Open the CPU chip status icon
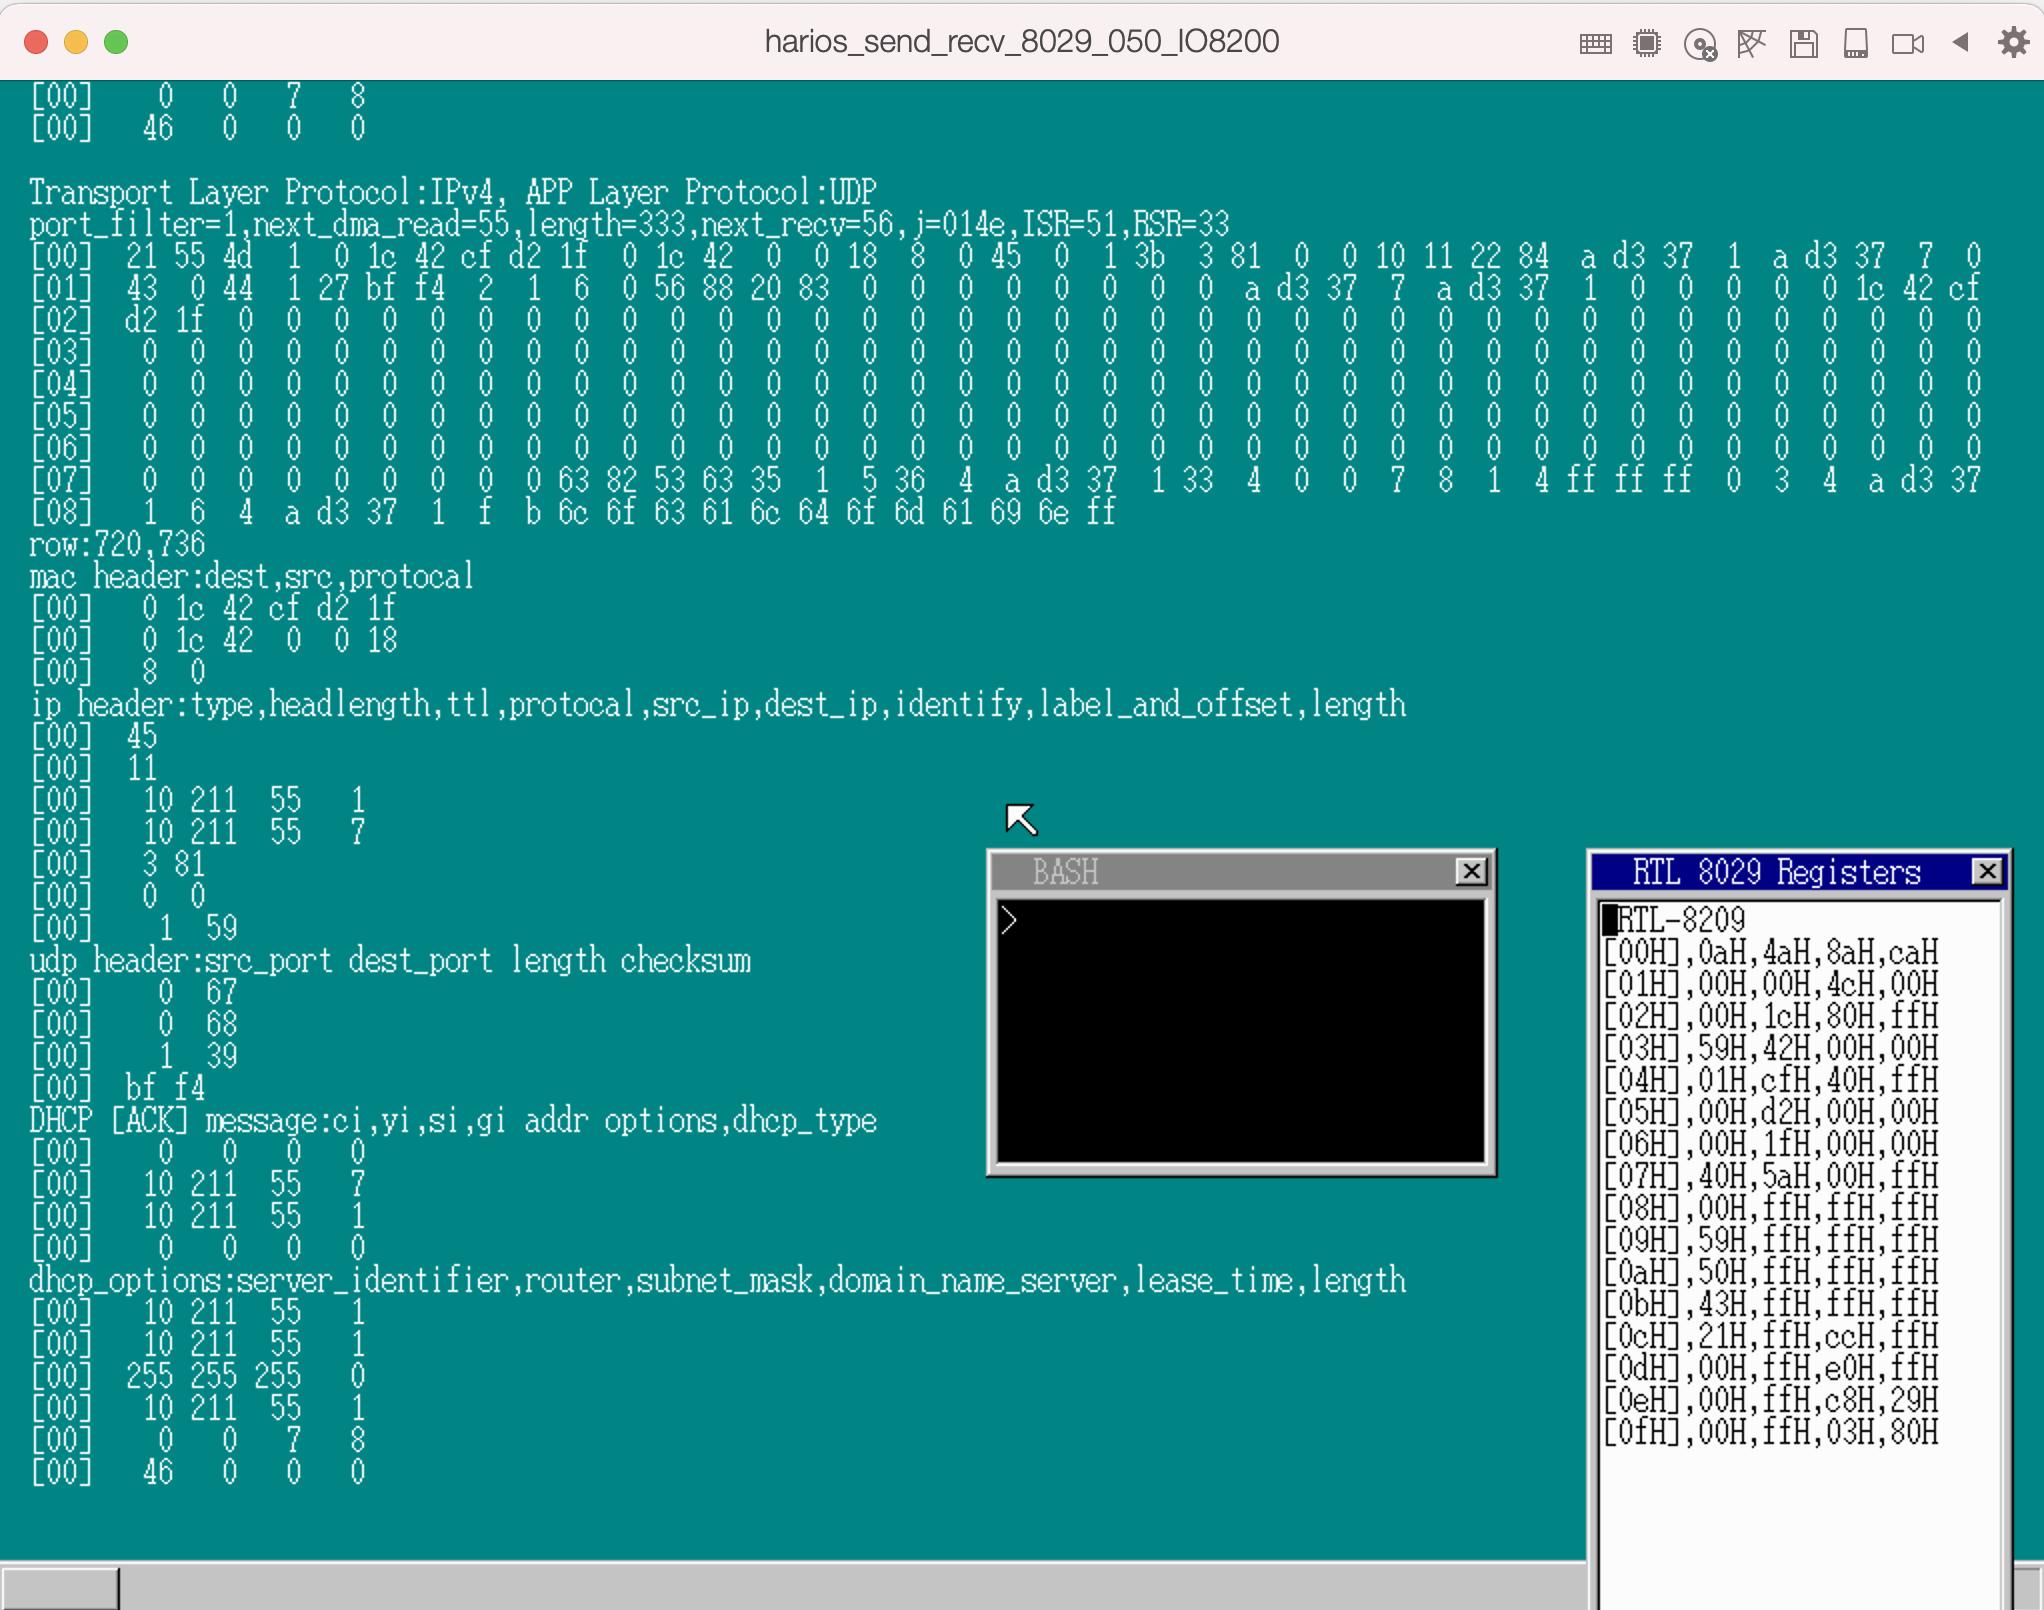This screenshot has width=2044, height=1610. click(1647, 43)
